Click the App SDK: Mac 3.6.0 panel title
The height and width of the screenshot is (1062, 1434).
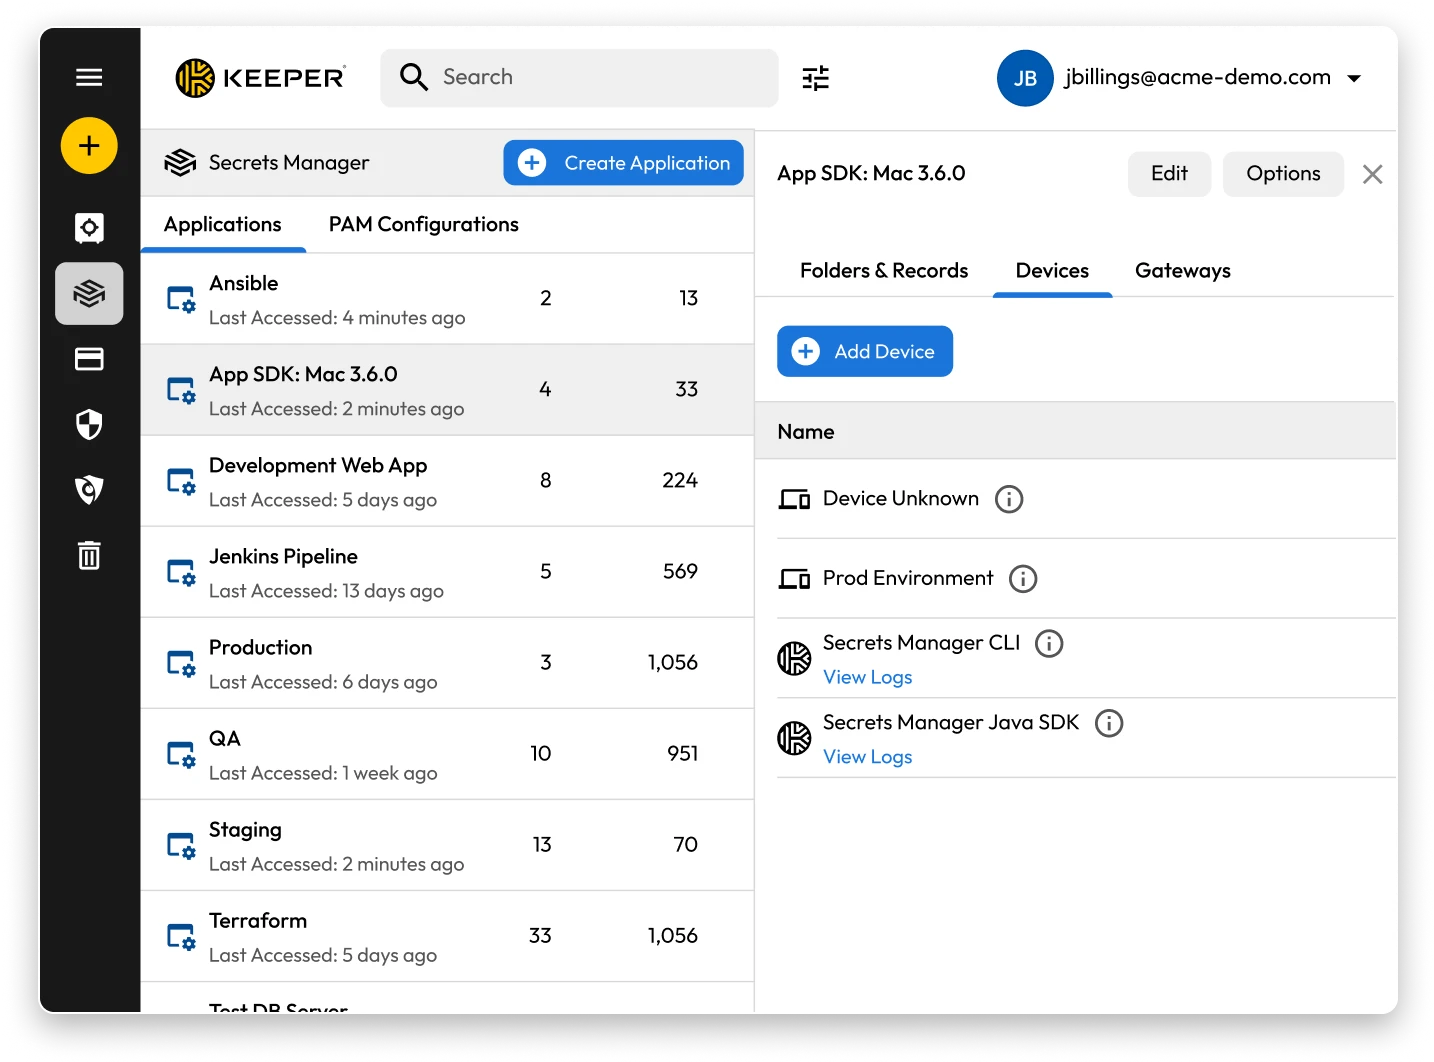[x=871, y=173]
